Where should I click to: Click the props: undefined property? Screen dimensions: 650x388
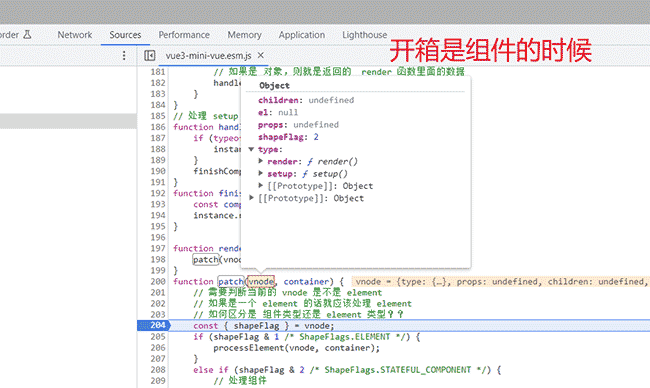pyautogui.click(x=298, y=124)
